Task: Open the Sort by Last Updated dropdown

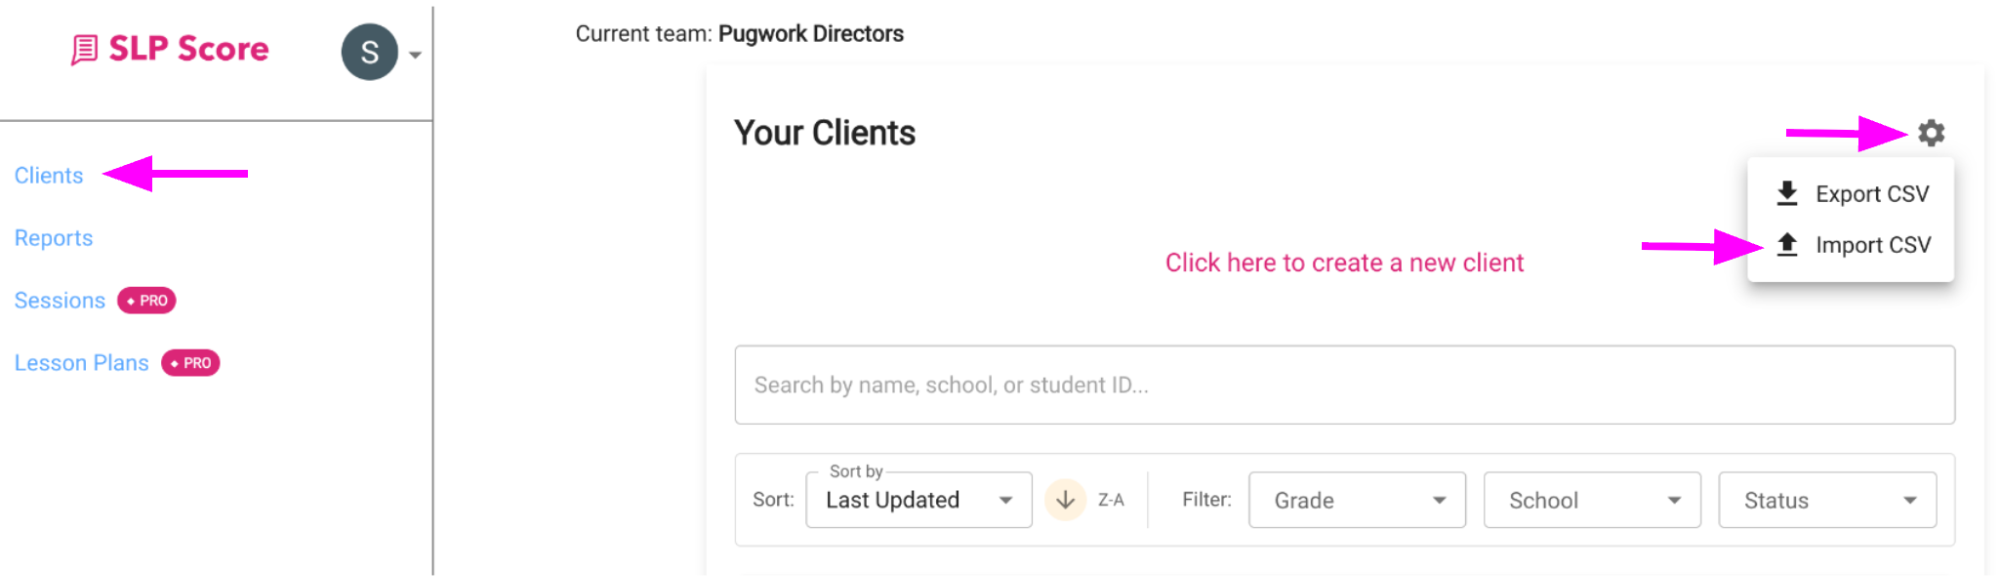Action: pos(916,499)
